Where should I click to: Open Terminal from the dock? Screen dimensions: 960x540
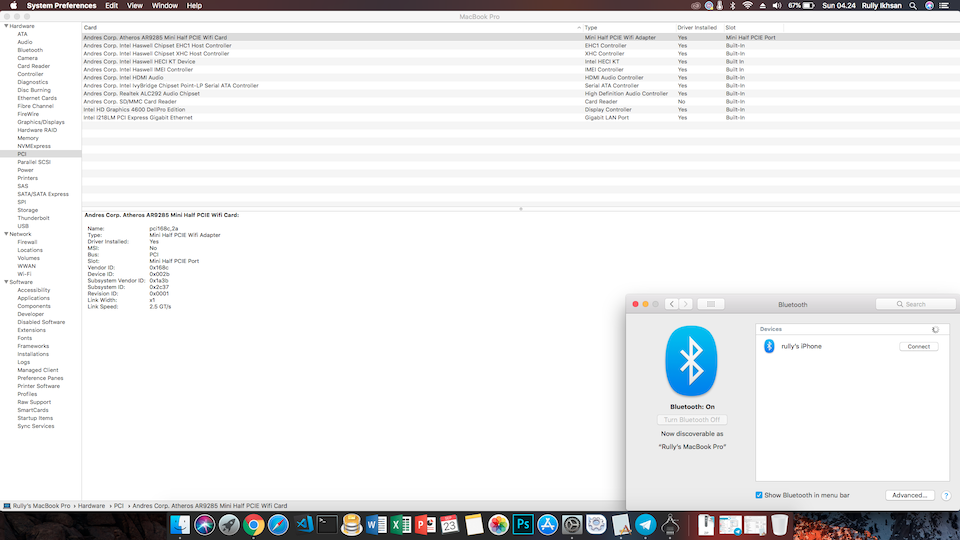[x=327, y=525]
